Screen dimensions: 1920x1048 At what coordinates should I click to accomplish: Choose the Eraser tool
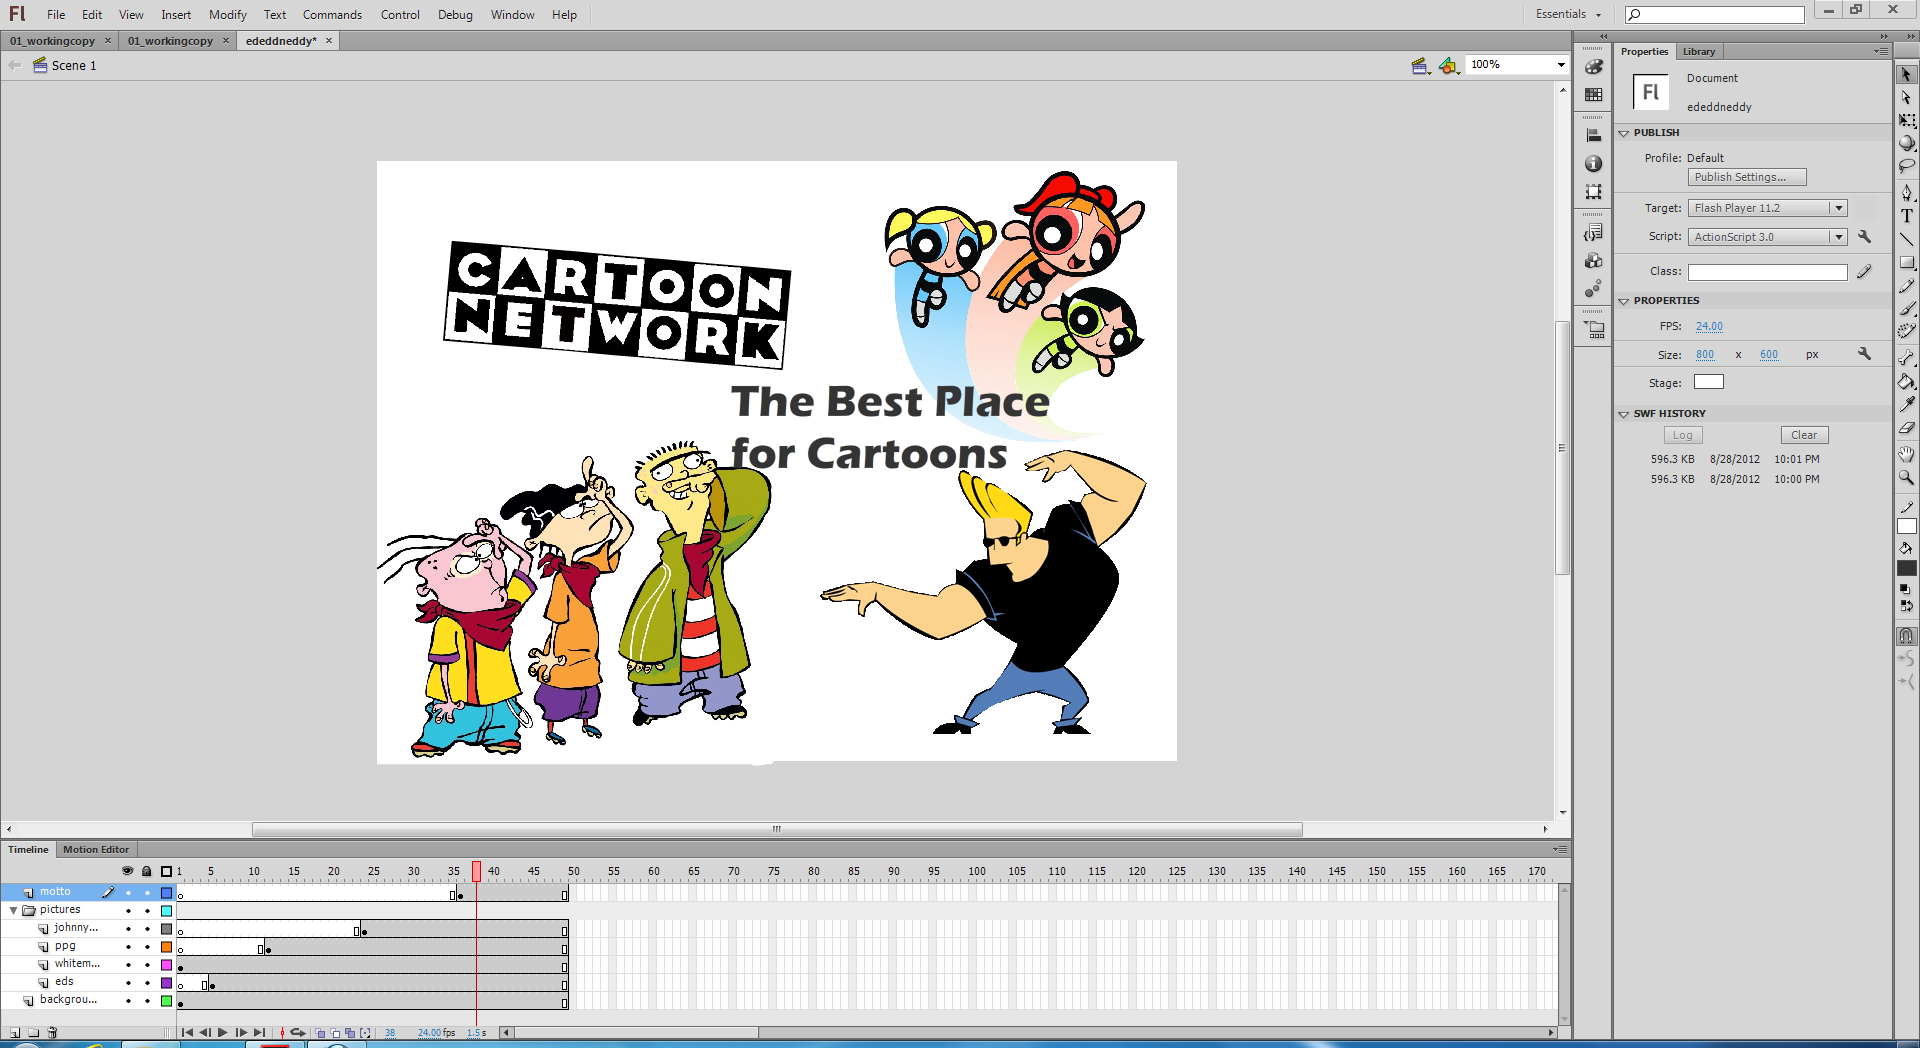(x=1906, y=428)
